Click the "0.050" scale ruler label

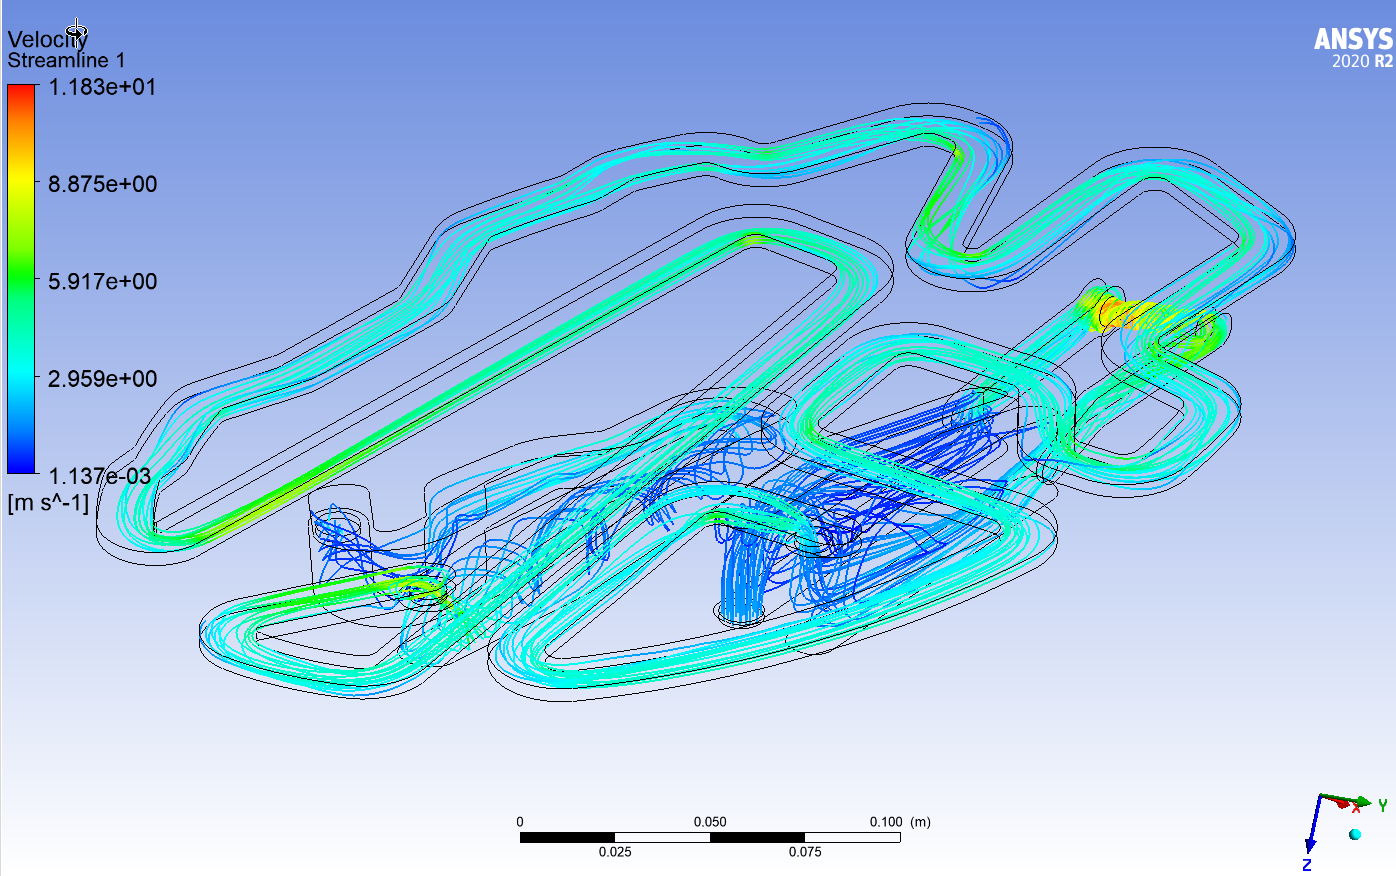click(x=710, y=822)
